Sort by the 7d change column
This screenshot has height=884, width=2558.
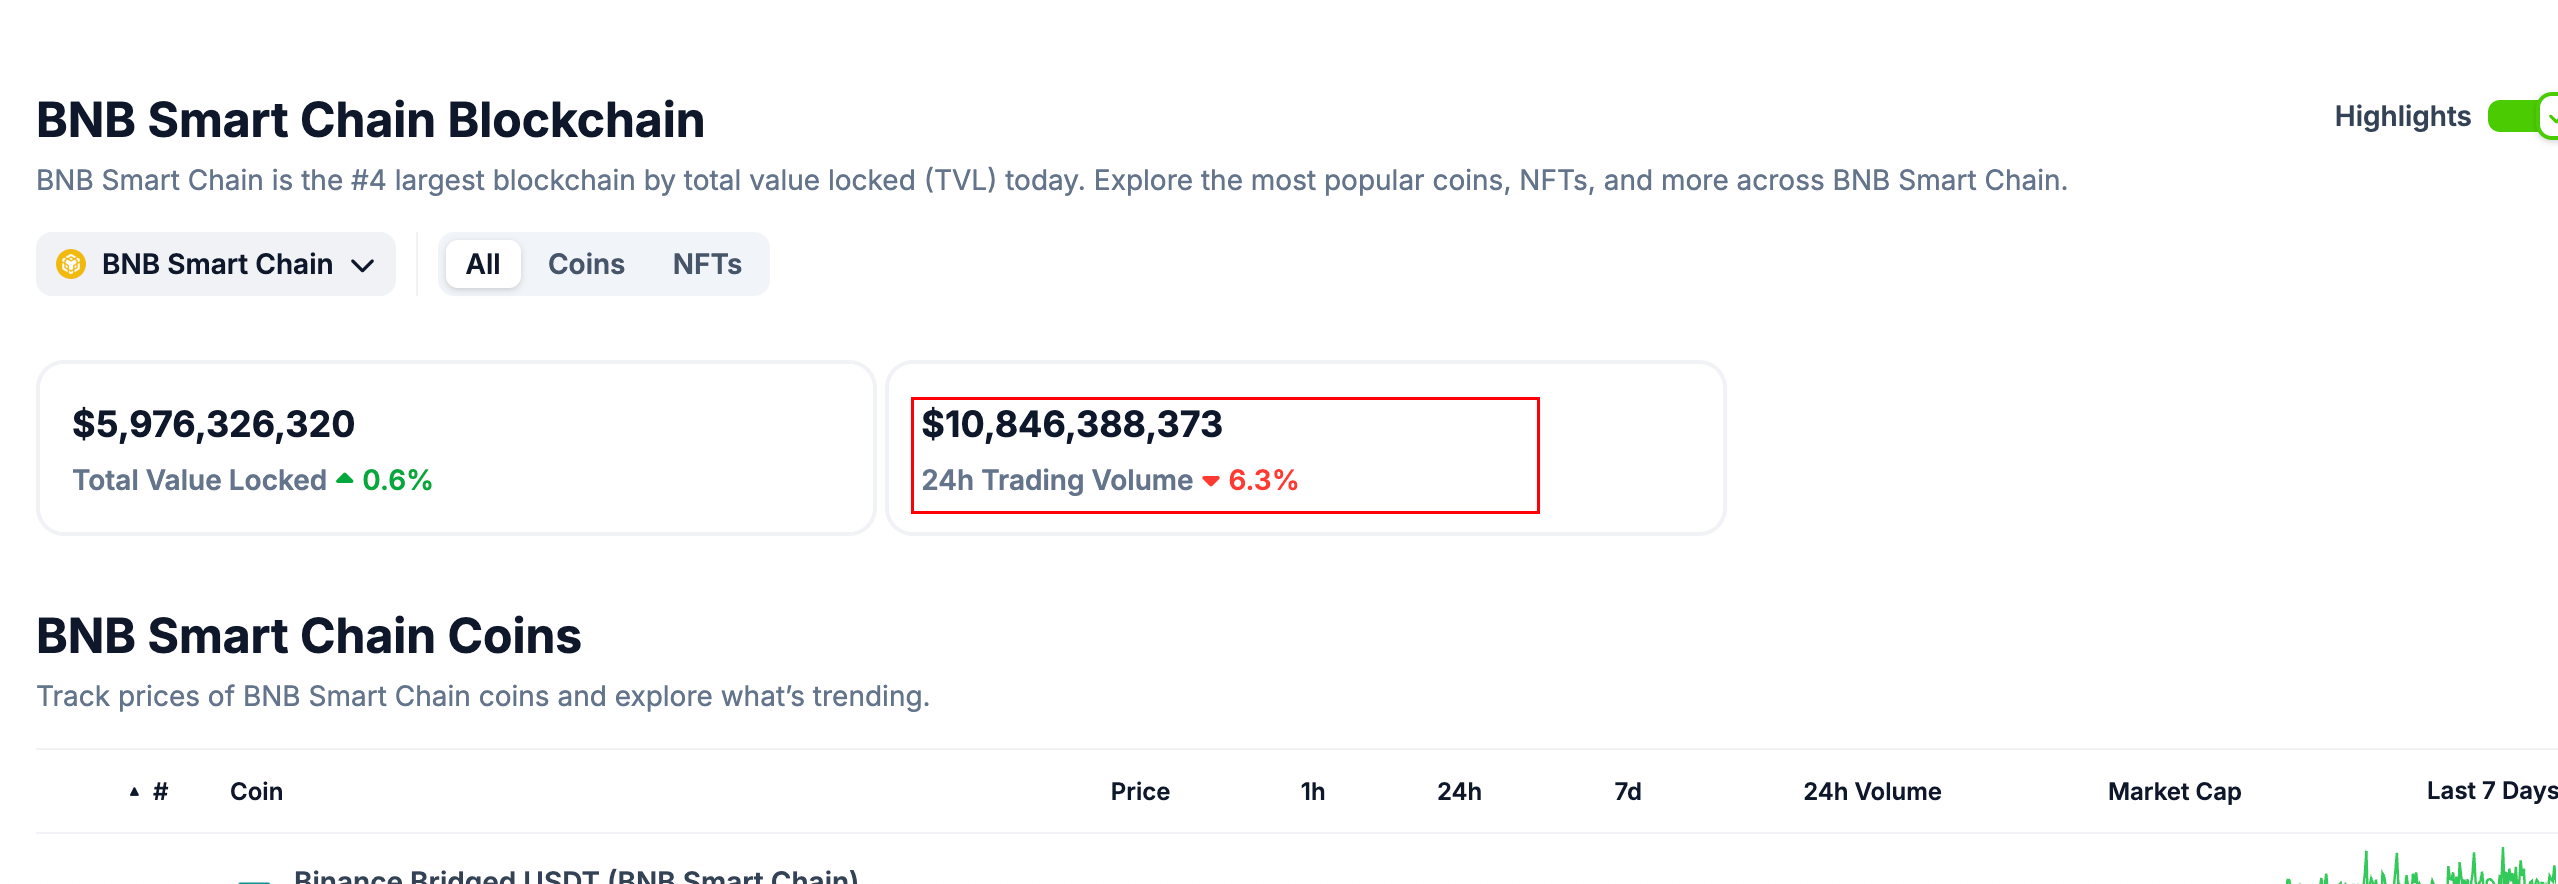coord(1627,792)
